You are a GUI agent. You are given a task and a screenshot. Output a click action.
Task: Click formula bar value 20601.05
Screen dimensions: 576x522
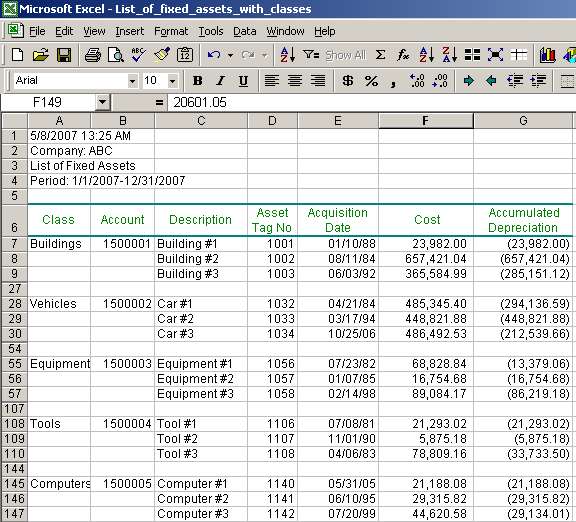(x=200, y=102)
